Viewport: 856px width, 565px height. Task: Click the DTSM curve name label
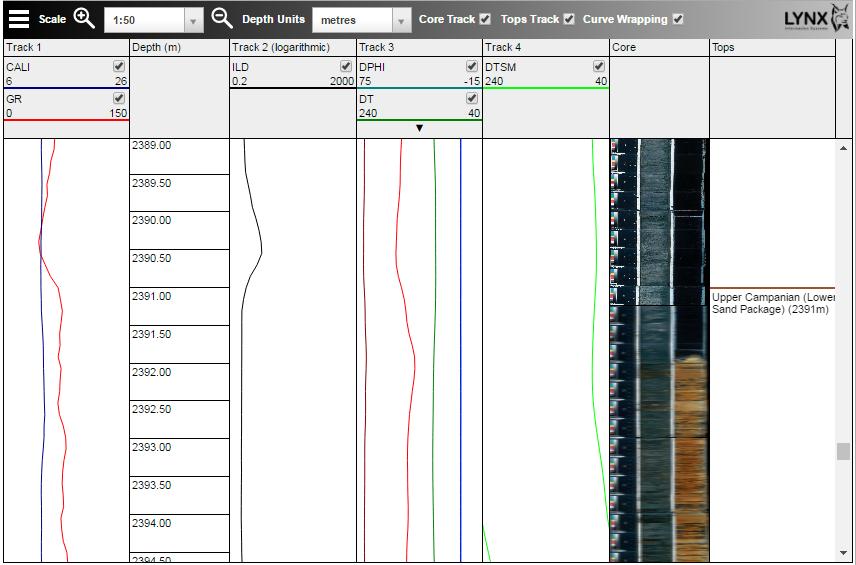[500, 68]
